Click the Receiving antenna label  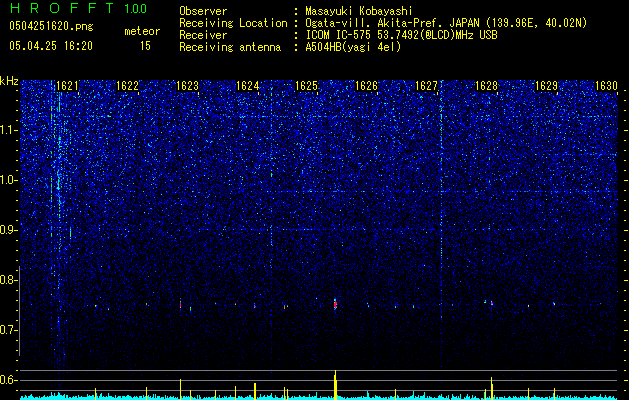point(230,47)
